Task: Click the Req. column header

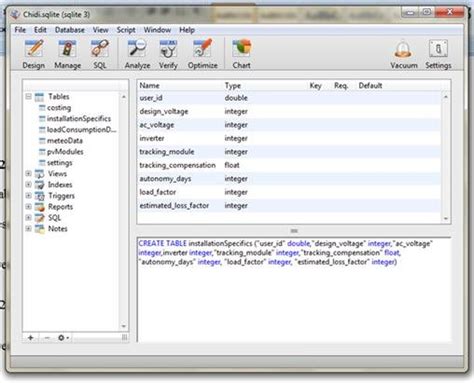Action: click(x=341, y=85)
